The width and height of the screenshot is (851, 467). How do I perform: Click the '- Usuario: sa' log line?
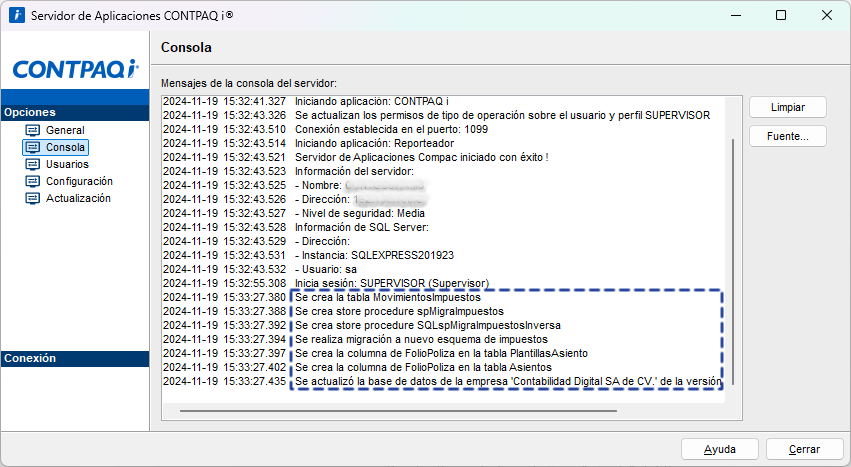pyautogui.click(x=326, y=269)
